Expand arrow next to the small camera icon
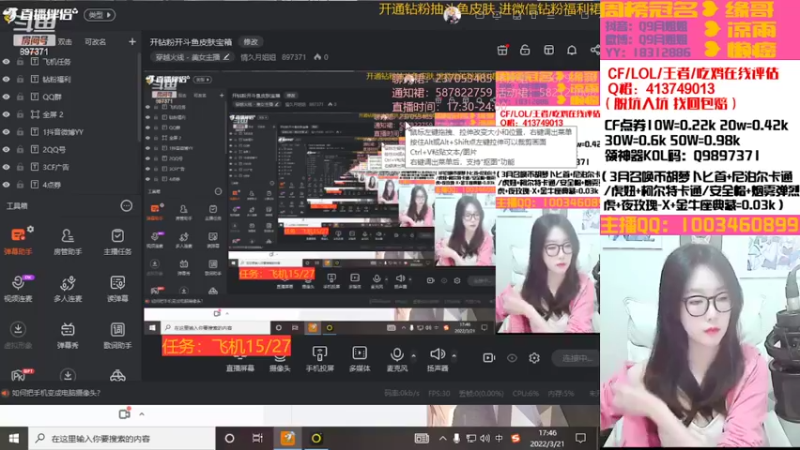 [142, 414]
